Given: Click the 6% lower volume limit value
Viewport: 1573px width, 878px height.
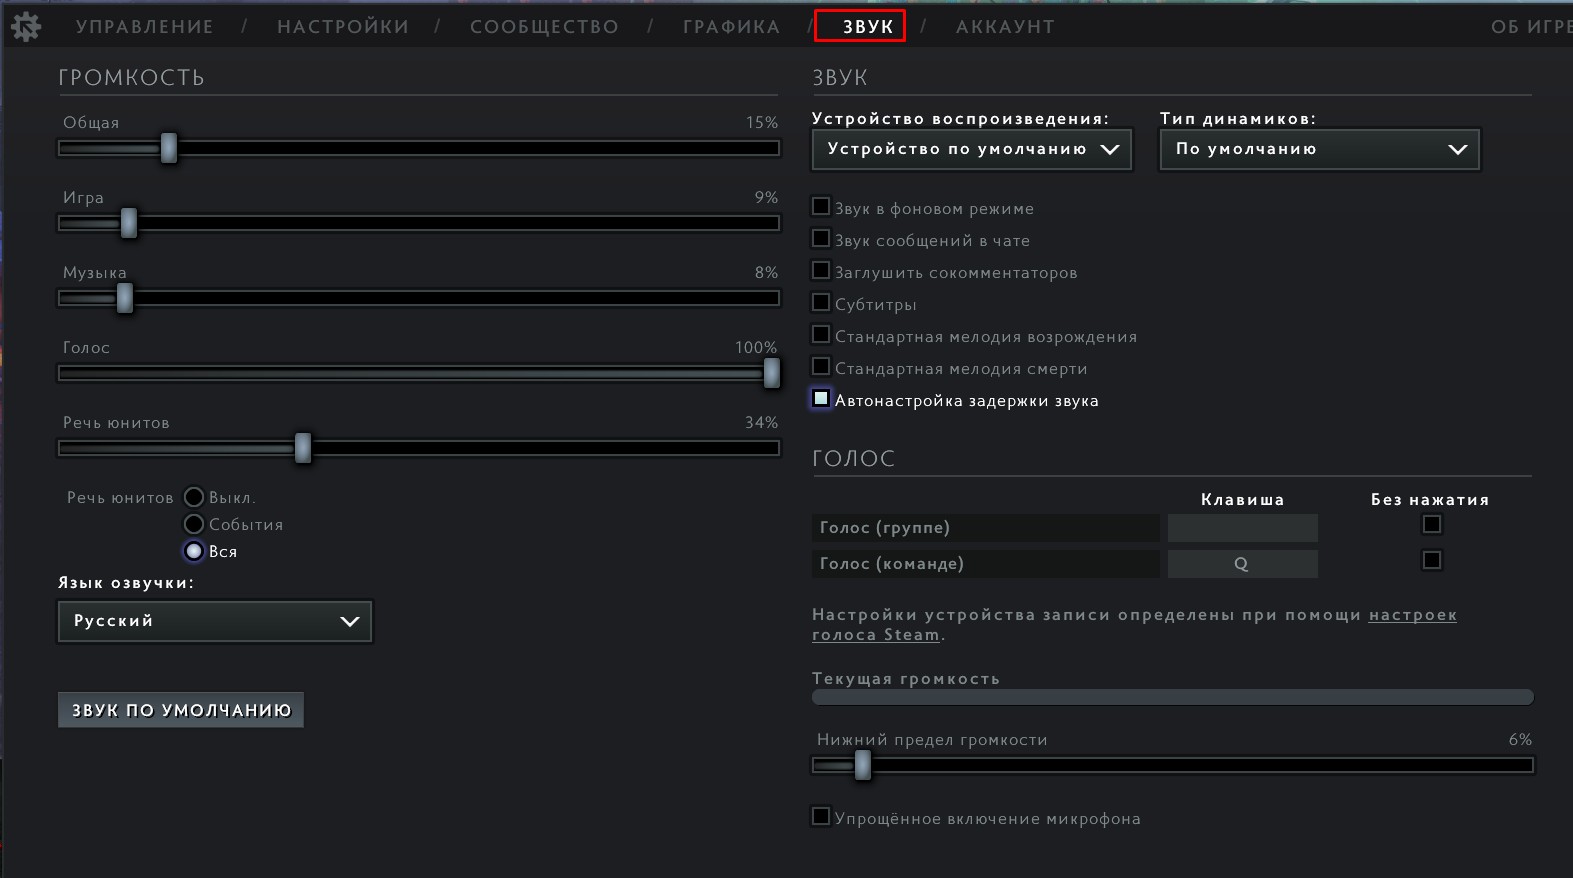Looking at the screenshot, I should pyautogui.click(x=1520, y=739).
